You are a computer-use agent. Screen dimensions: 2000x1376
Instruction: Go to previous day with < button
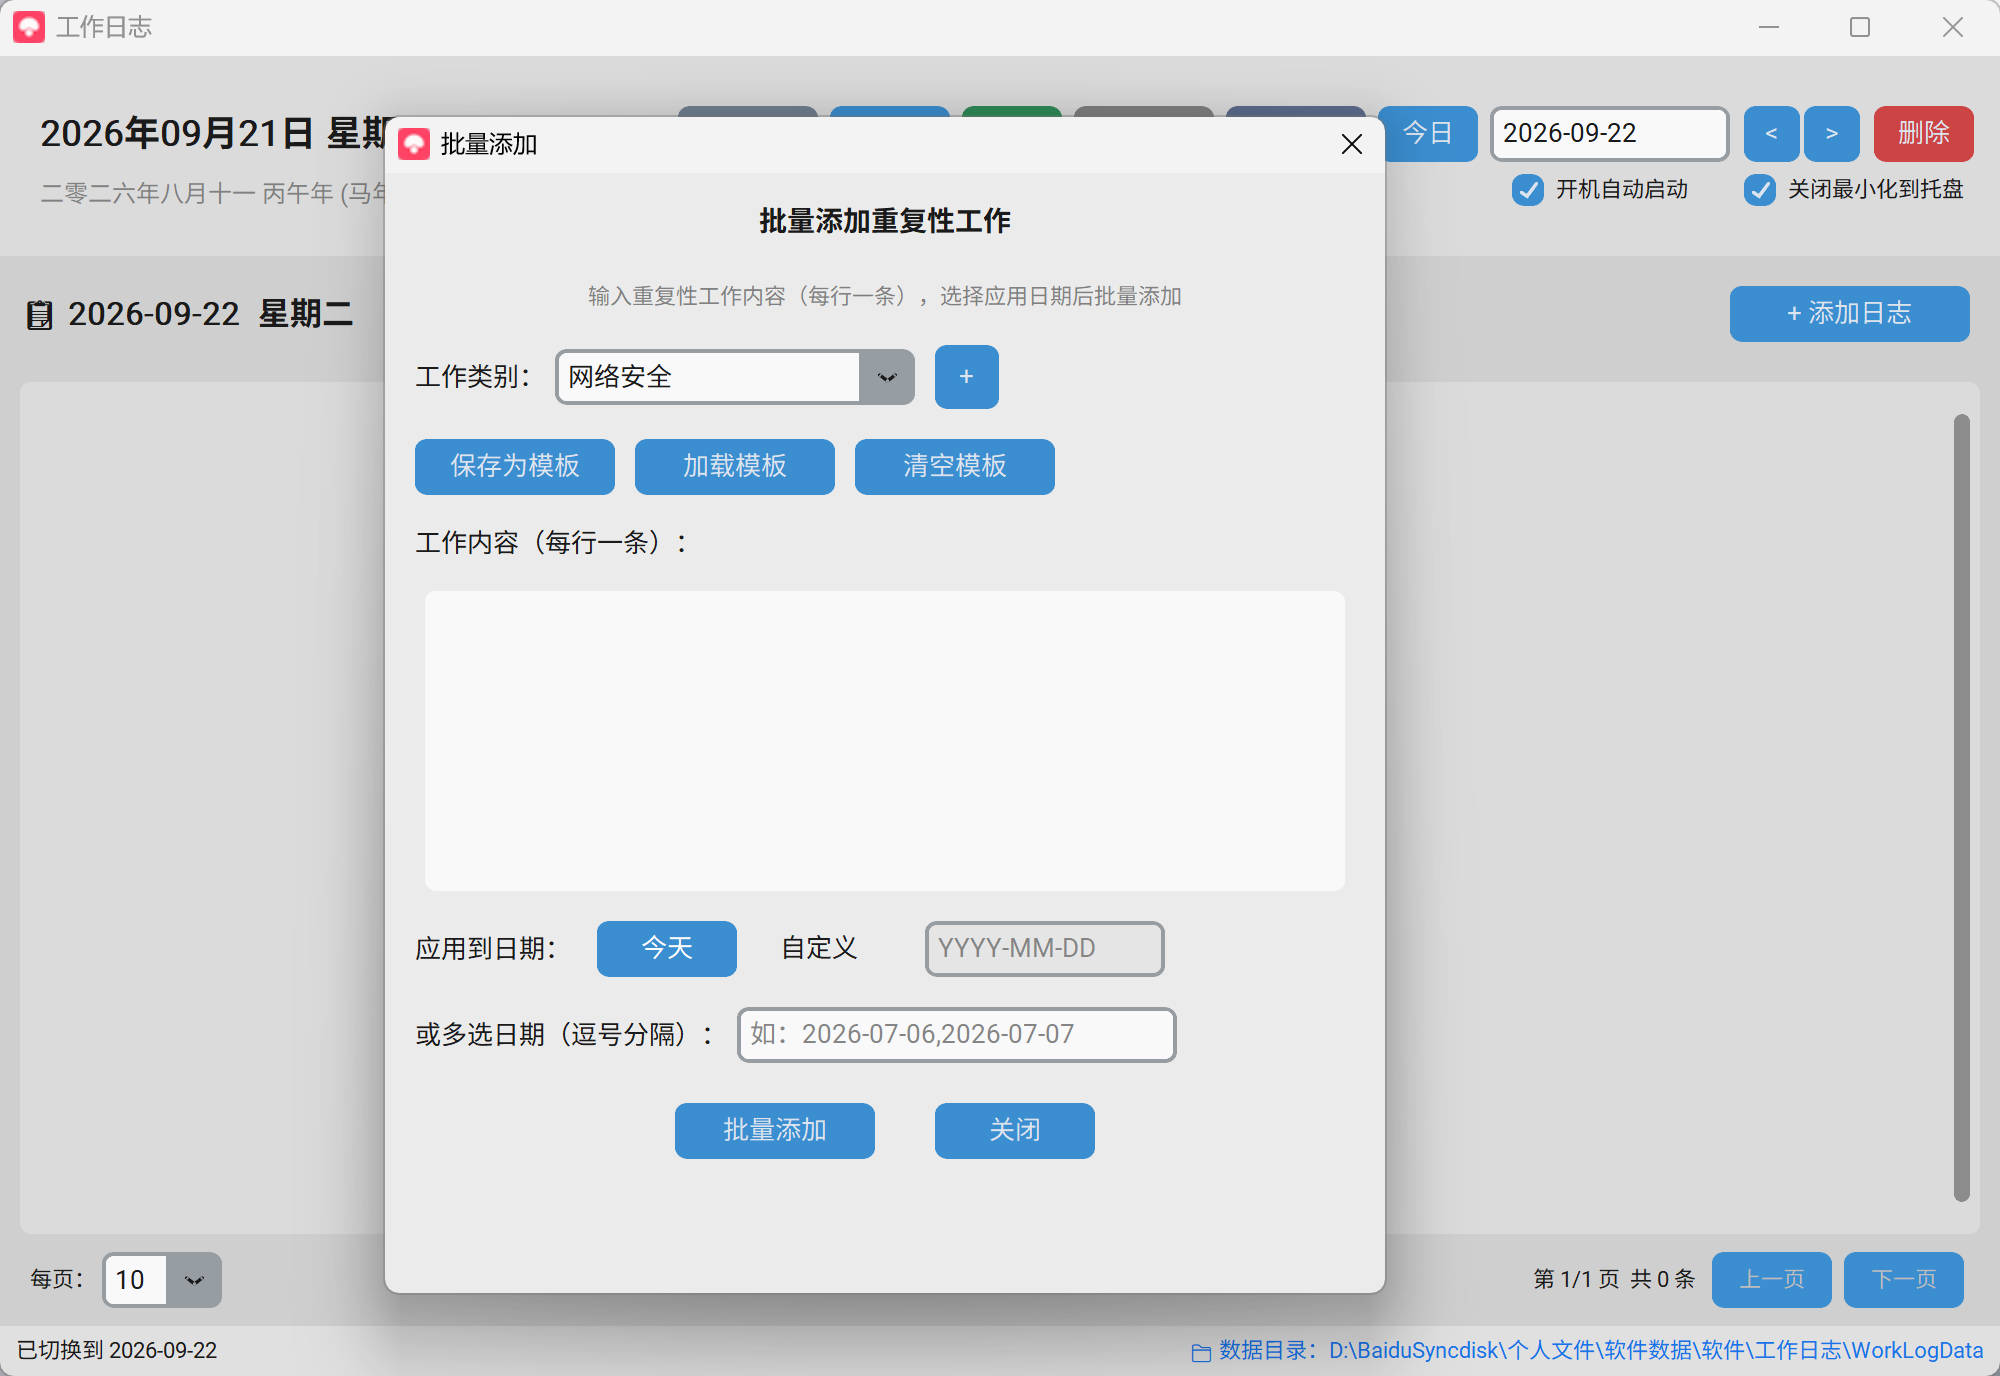click(1771, 133)
